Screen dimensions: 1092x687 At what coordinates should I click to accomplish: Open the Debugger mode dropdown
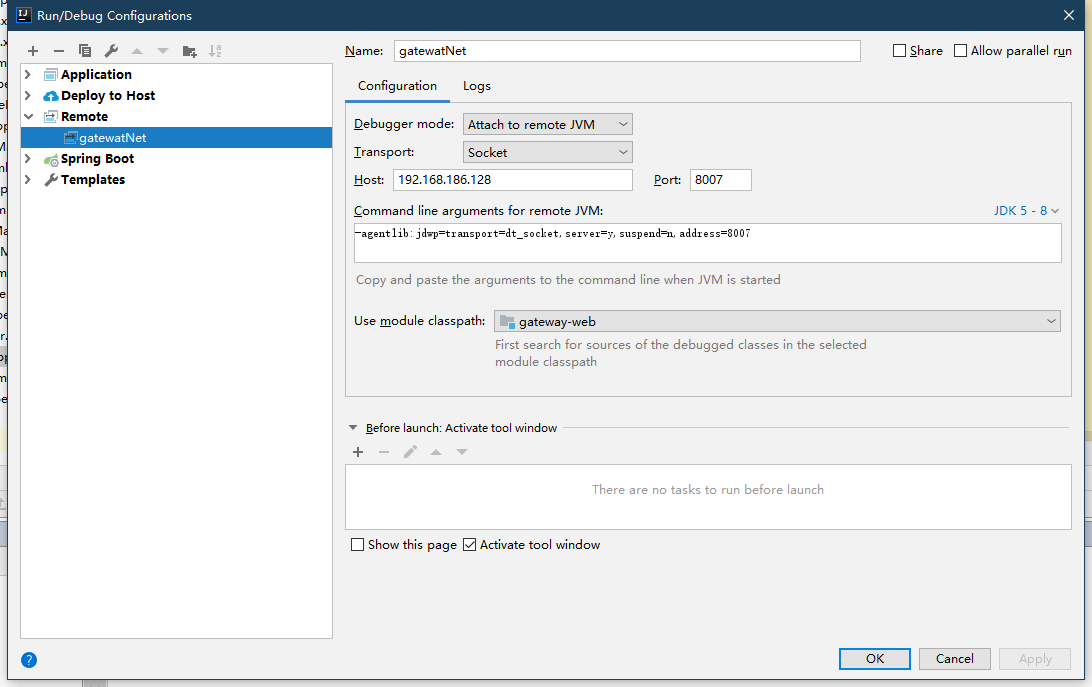[547, 123]
